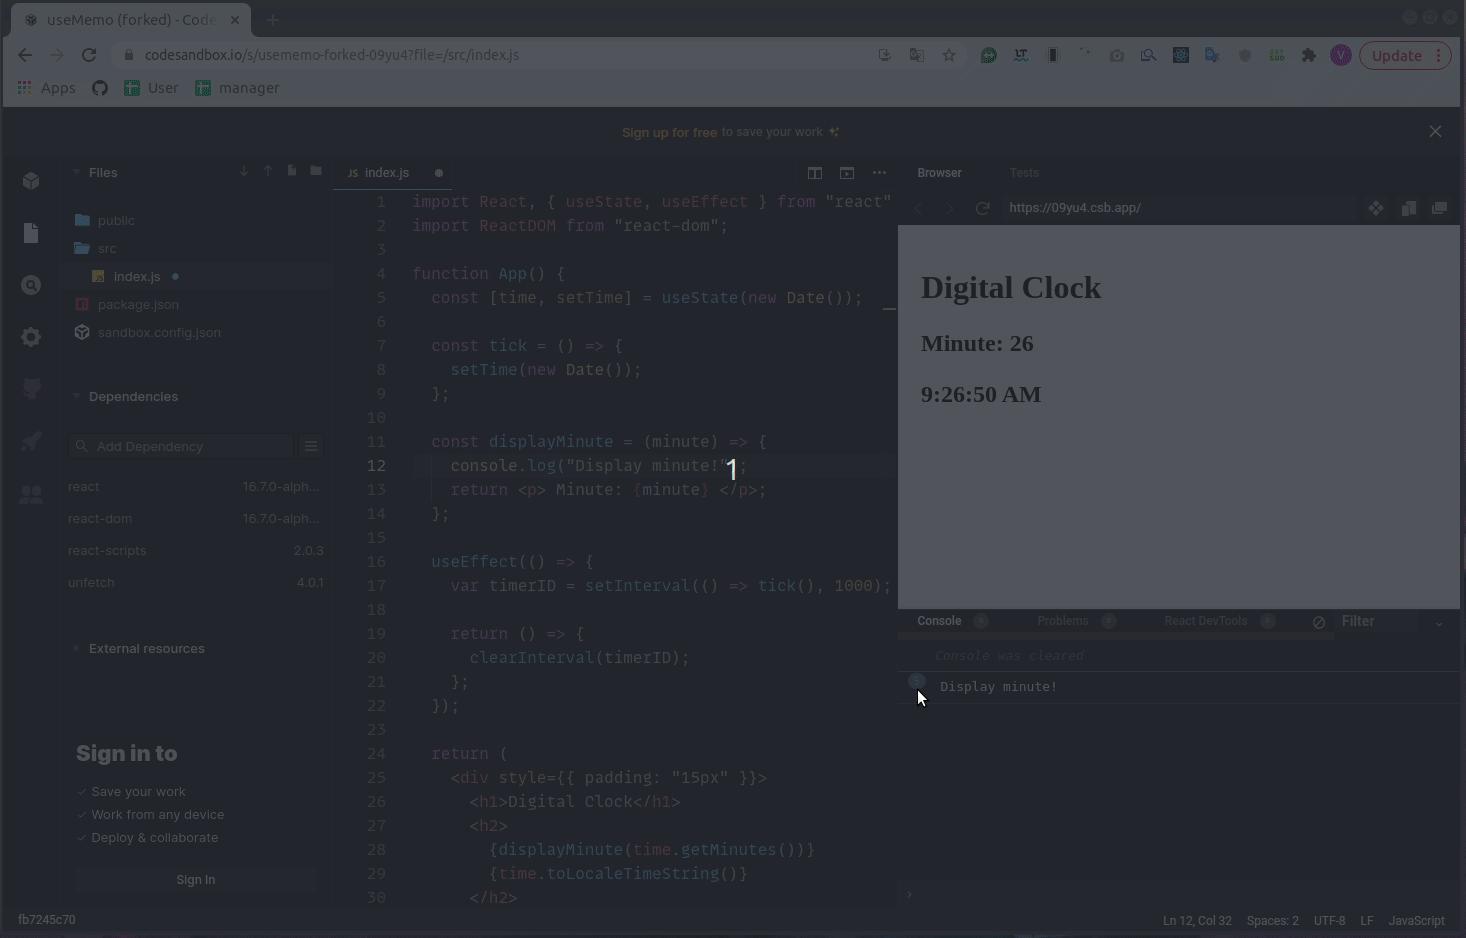The image size is (1466, 938).
Task: Go back in the preview browser
Action: pos(918,208)
